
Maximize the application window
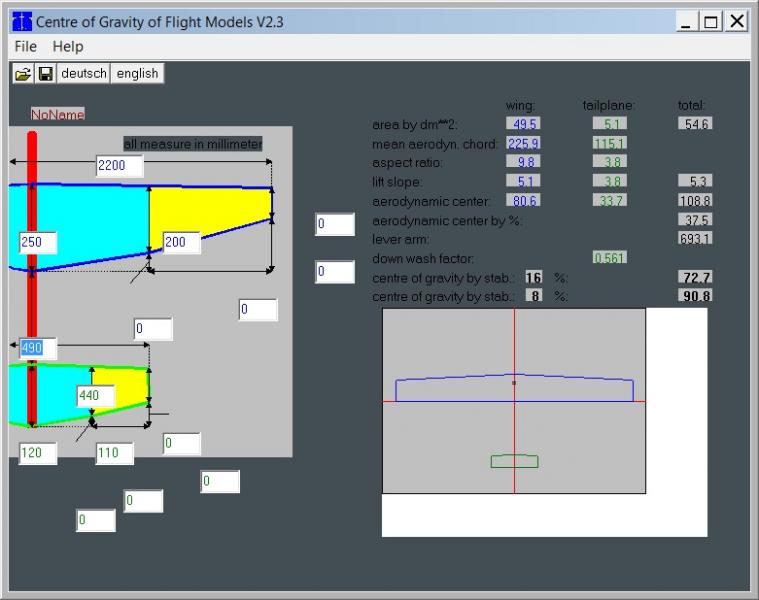coord(710,21)
